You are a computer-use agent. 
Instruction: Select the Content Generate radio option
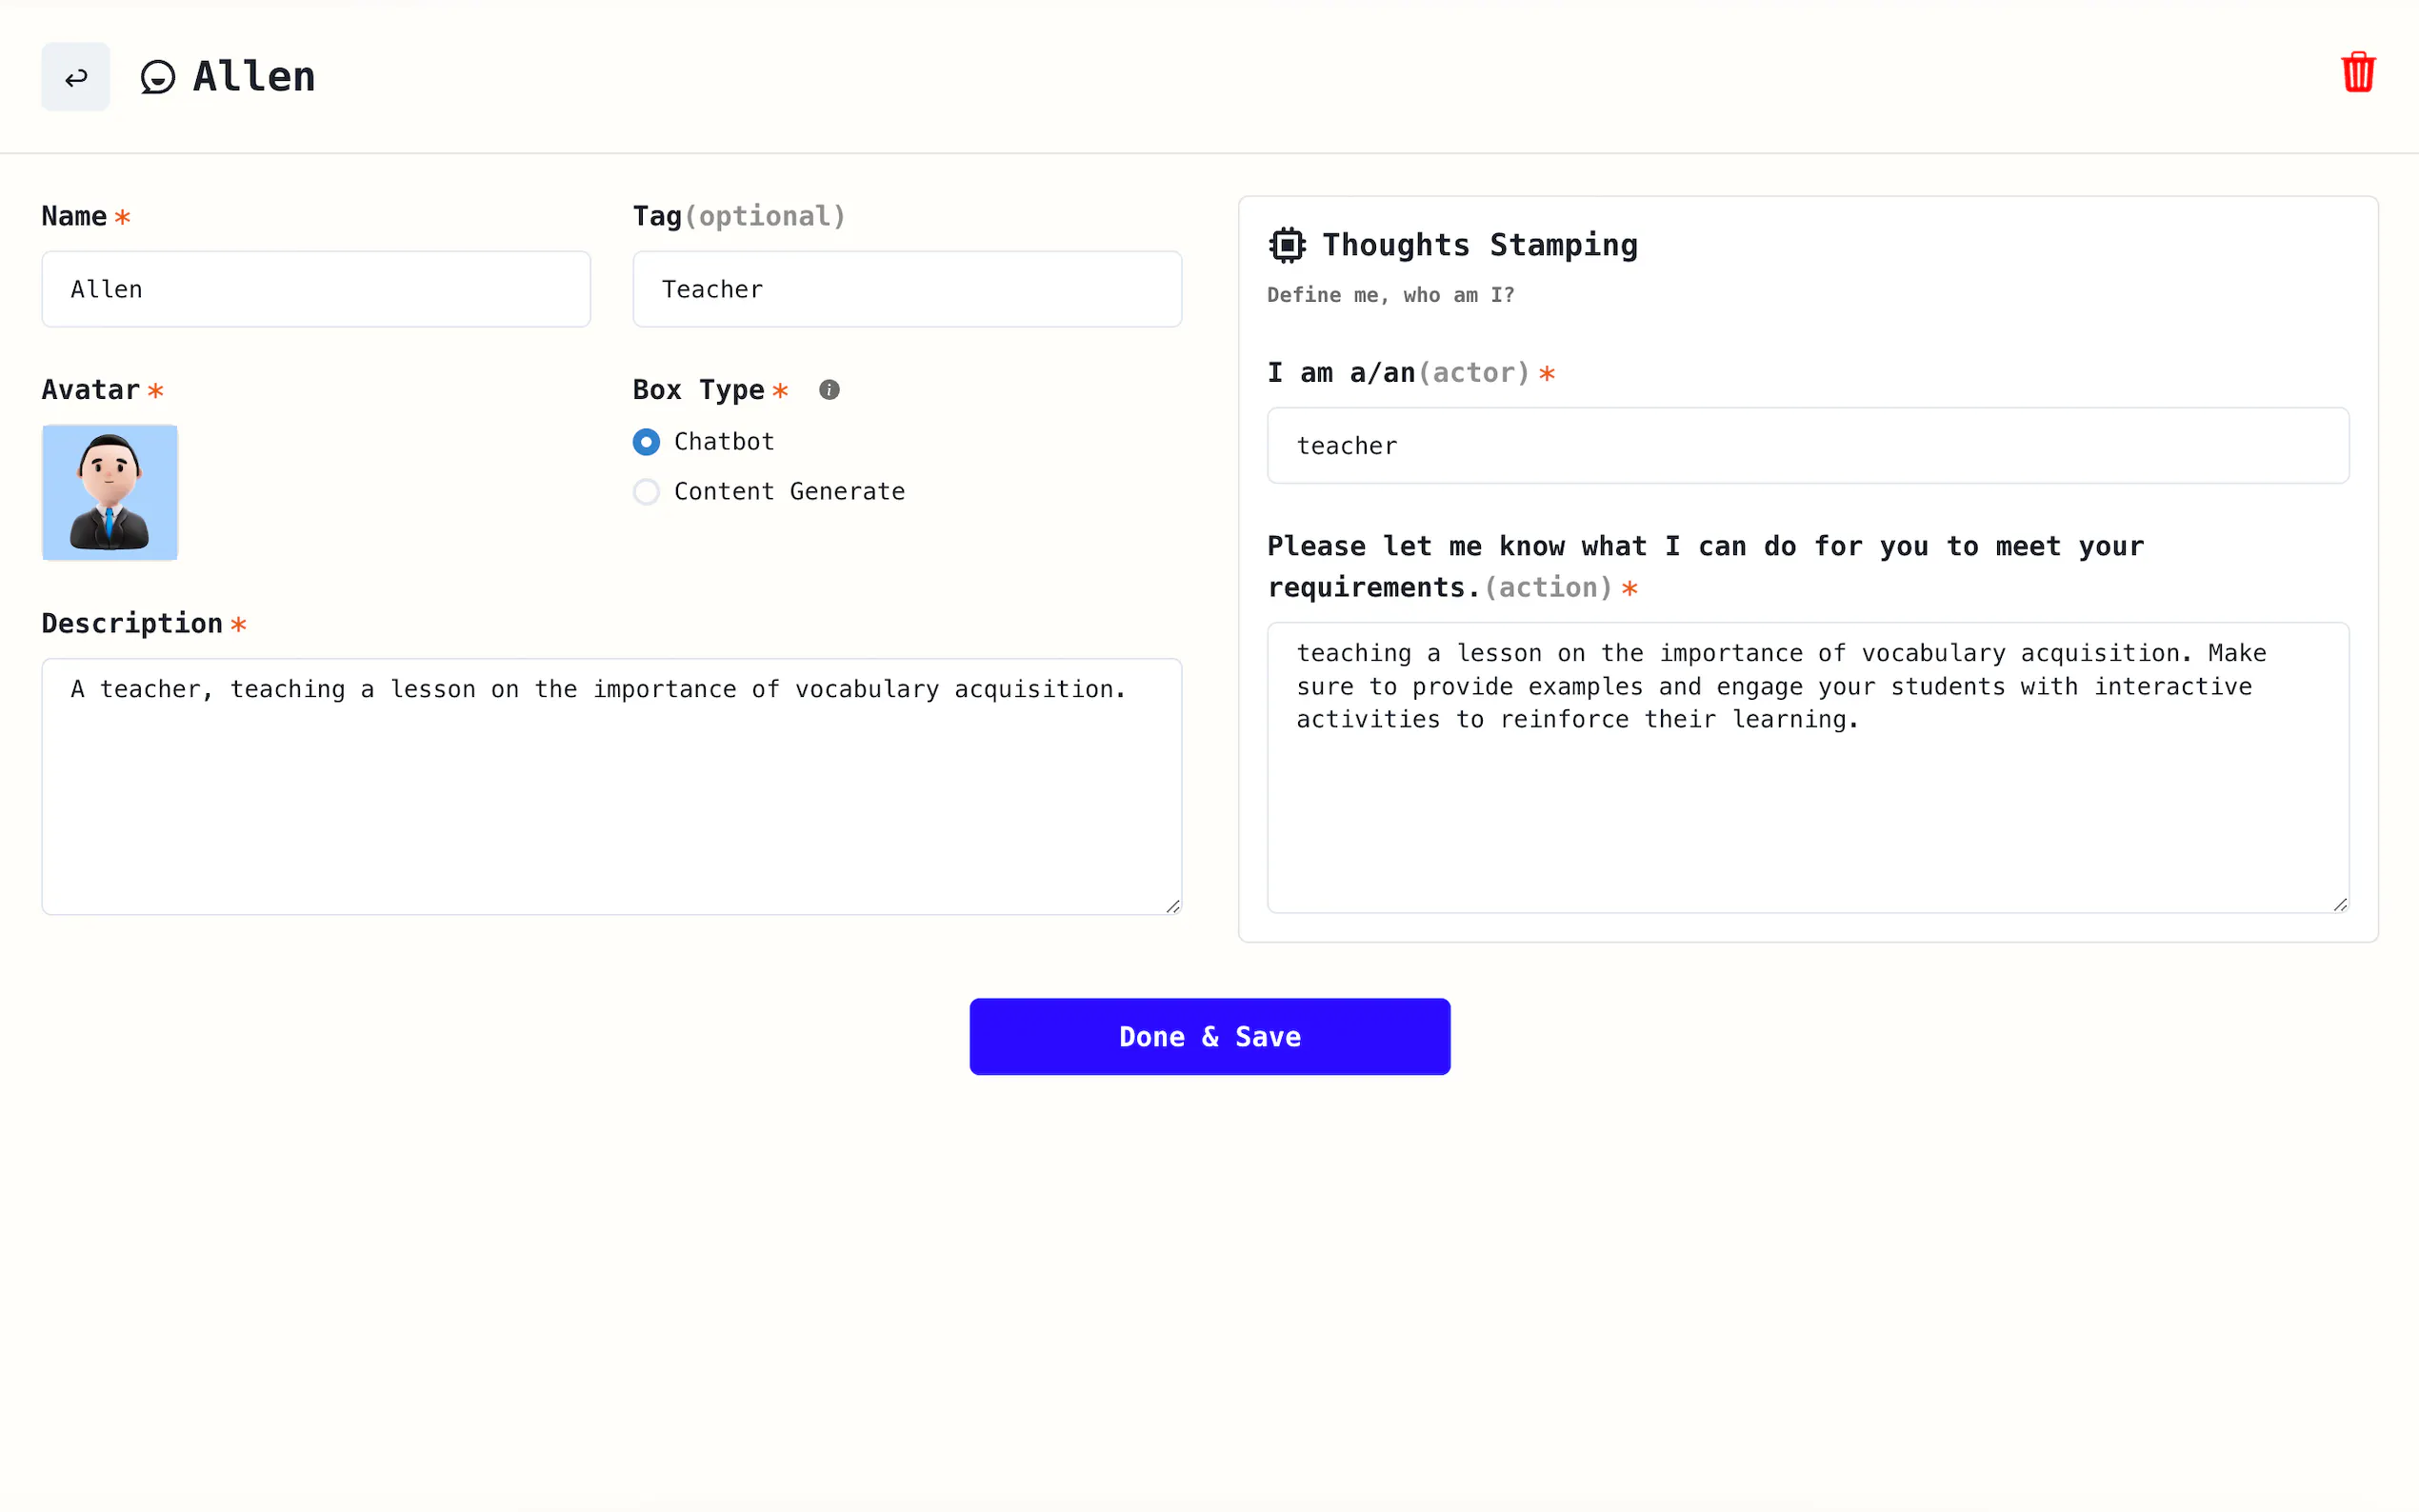(x=646, y=492)
